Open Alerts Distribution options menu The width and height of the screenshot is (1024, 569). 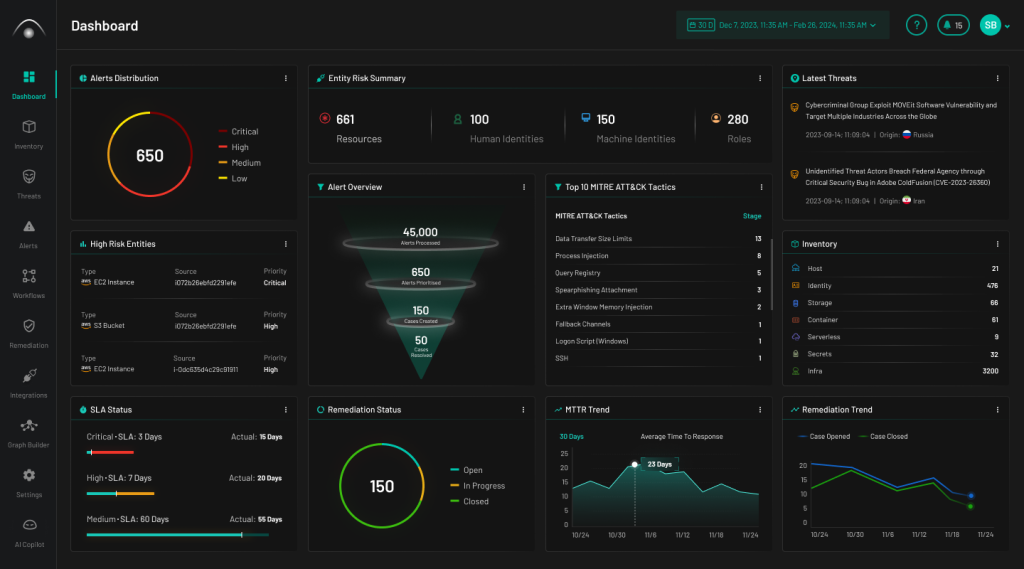285,78
